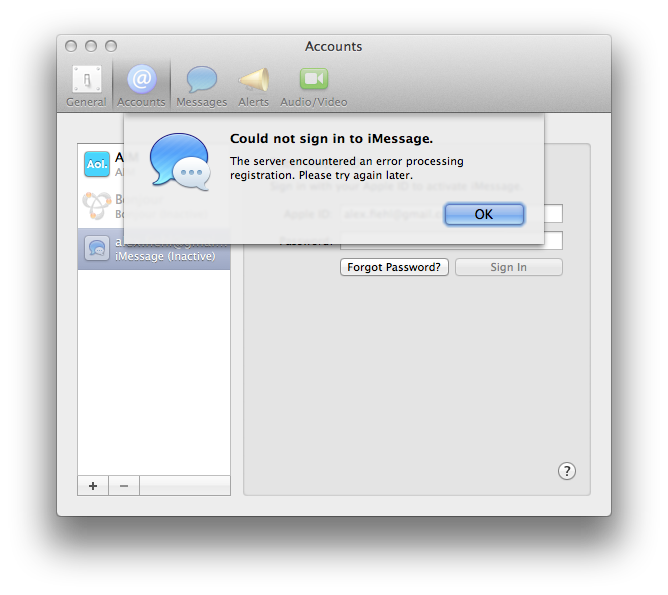
Task: Add an account with the plus button
Action: tap(93, 486)
